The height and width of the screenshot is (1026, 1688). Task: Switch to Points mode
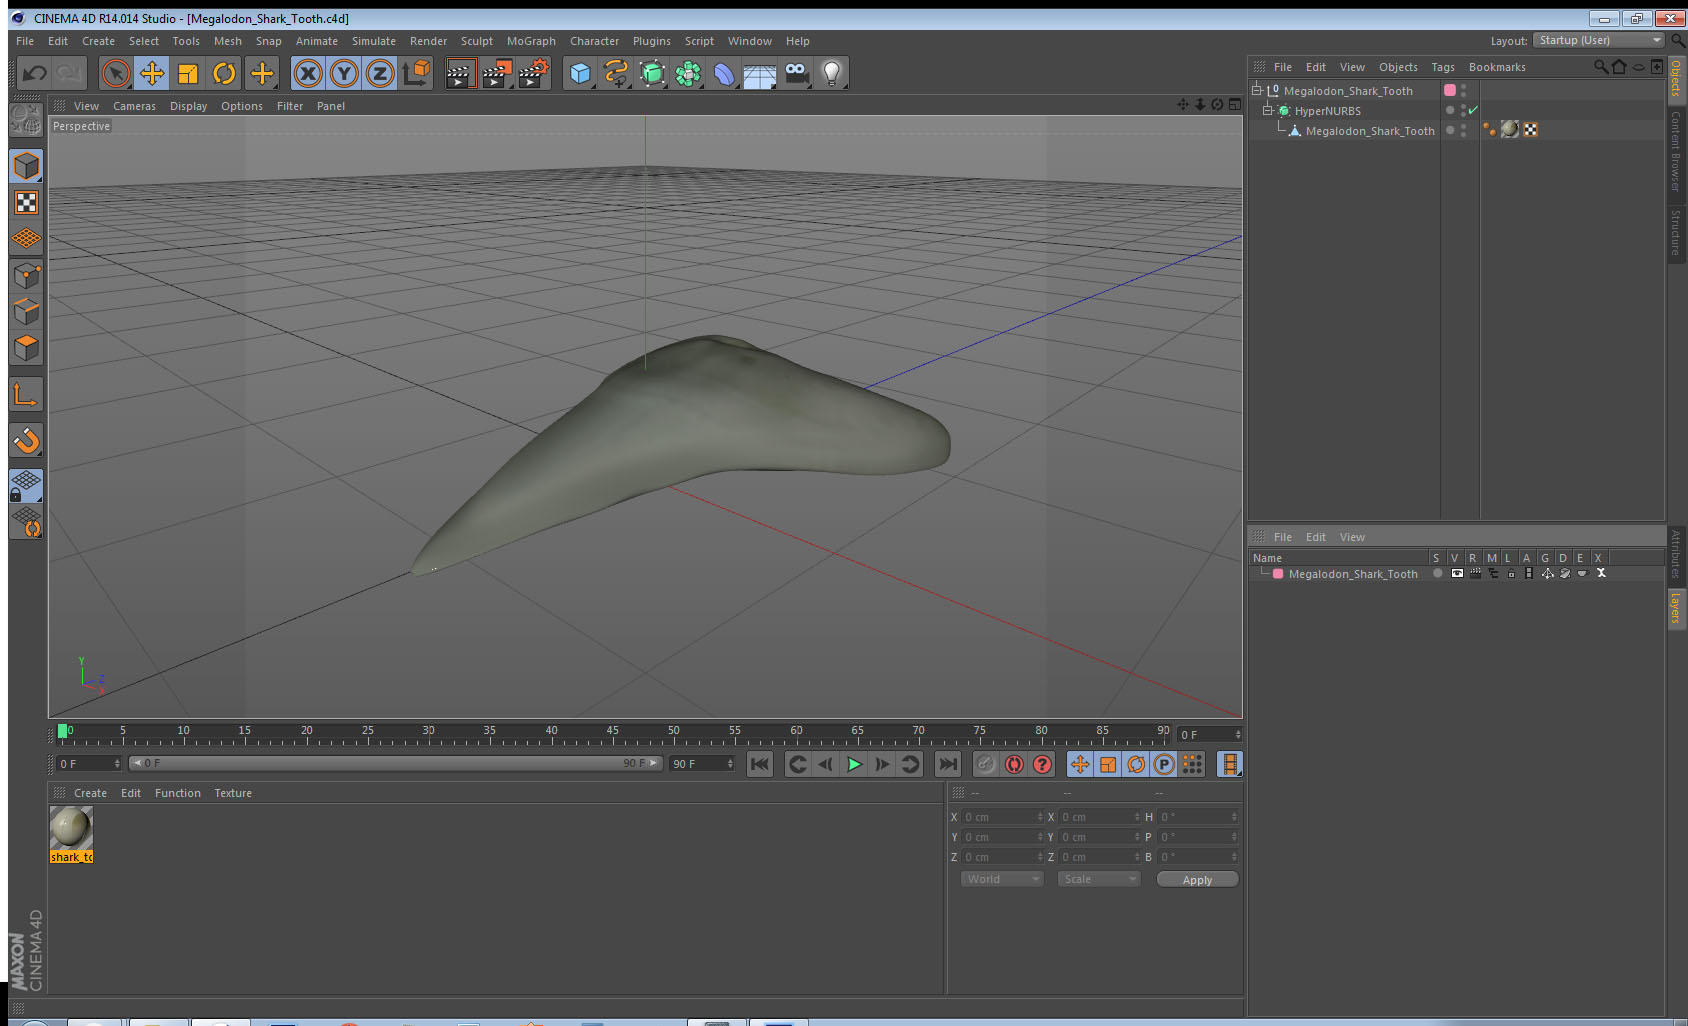pos(26,275)
